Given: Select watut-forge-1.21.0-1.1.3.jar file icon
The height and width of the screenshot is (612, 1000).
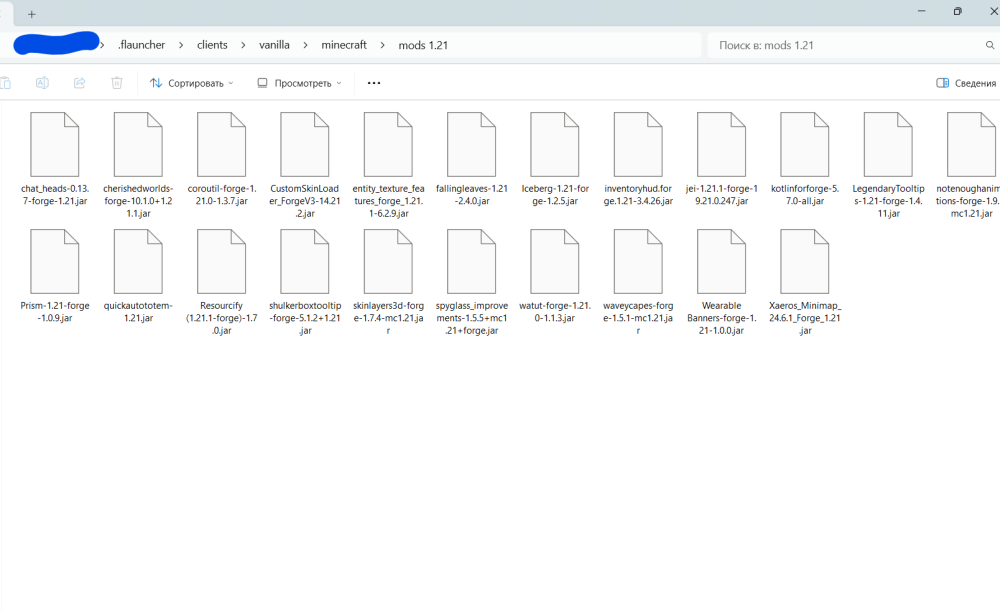Looking at the screenshot, I should 555,262.
